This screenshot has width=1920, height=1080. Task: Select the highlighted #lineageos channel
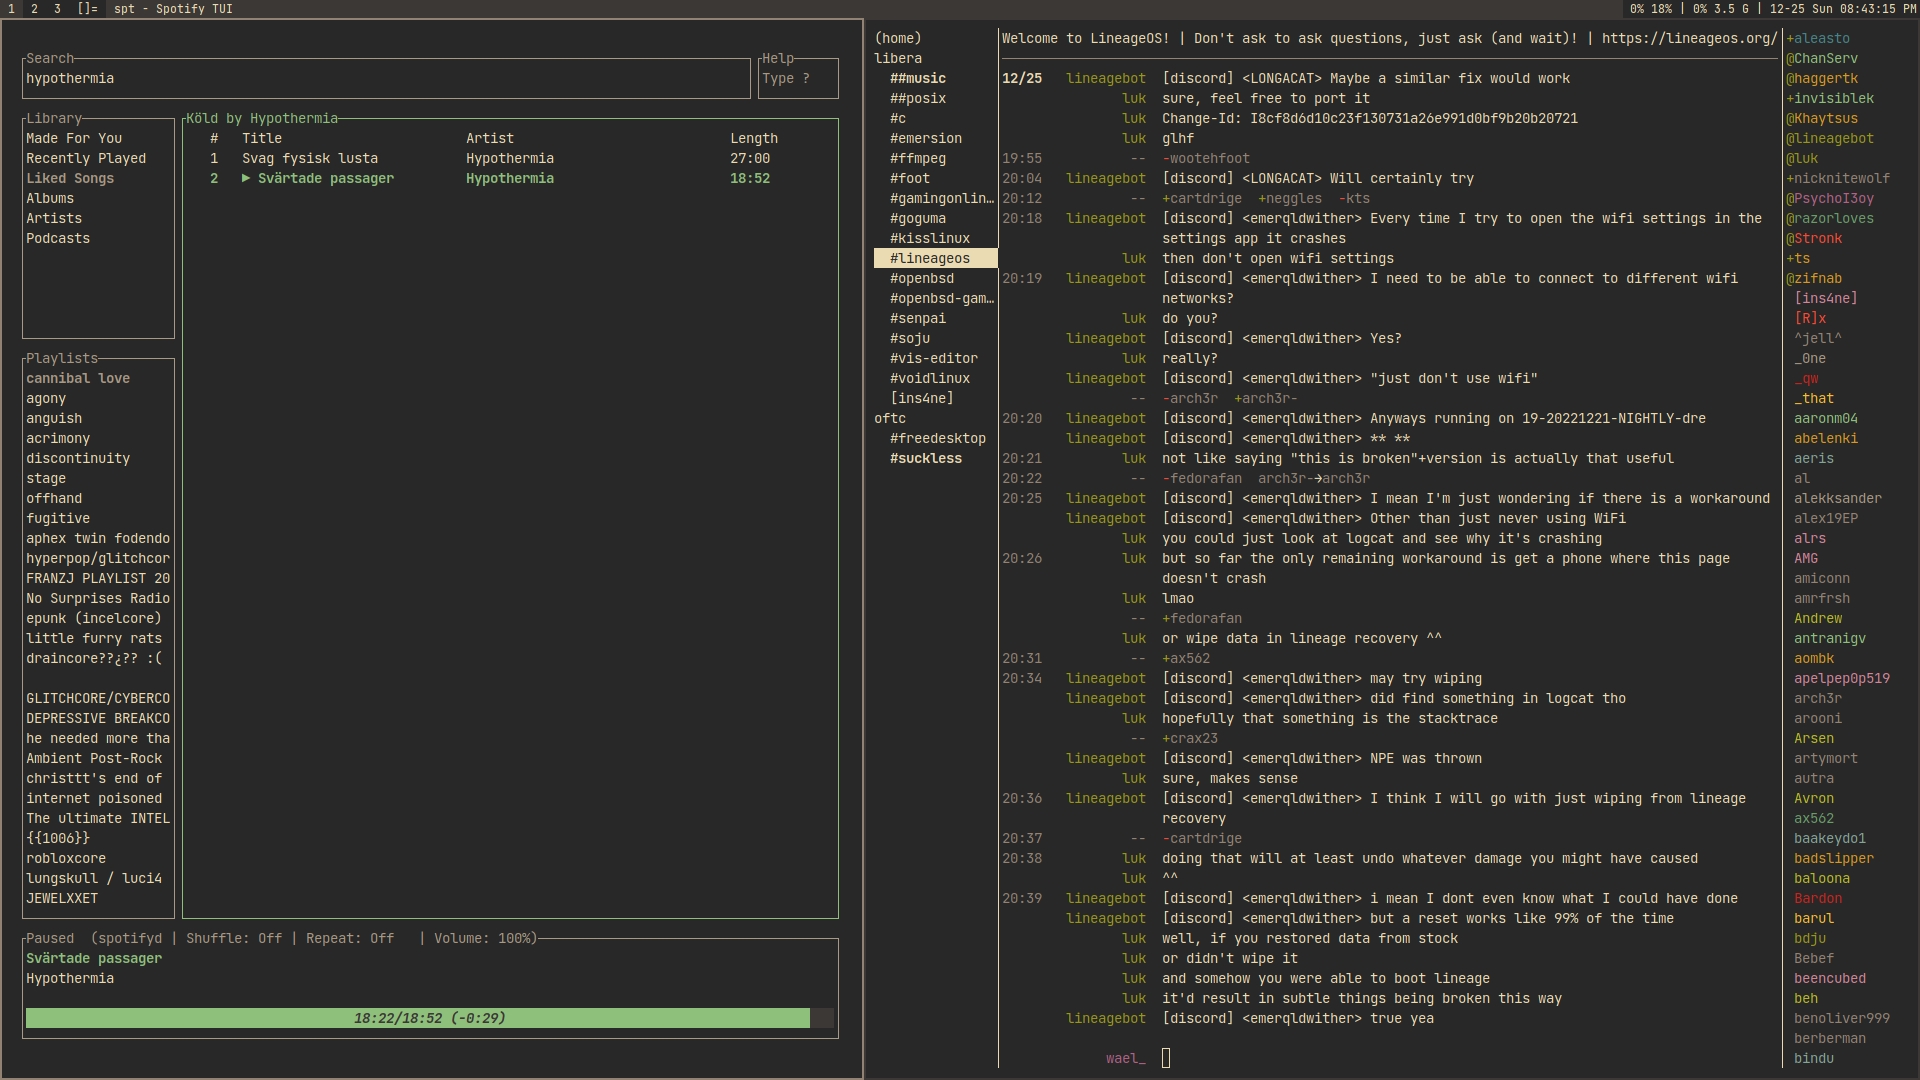tap(935, 258)
